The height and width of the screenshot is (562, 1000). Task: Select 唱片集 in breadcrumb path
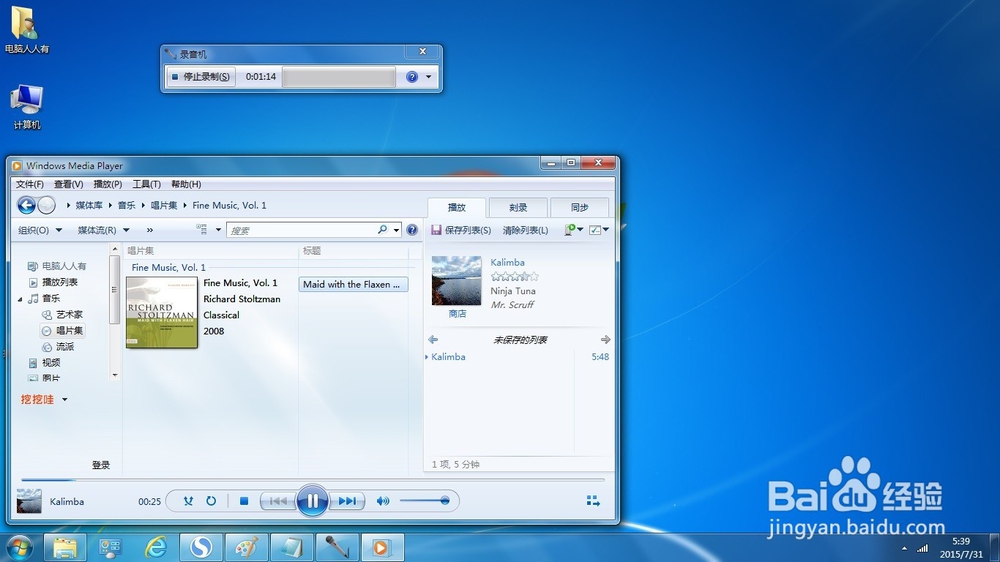click(164, 205)
